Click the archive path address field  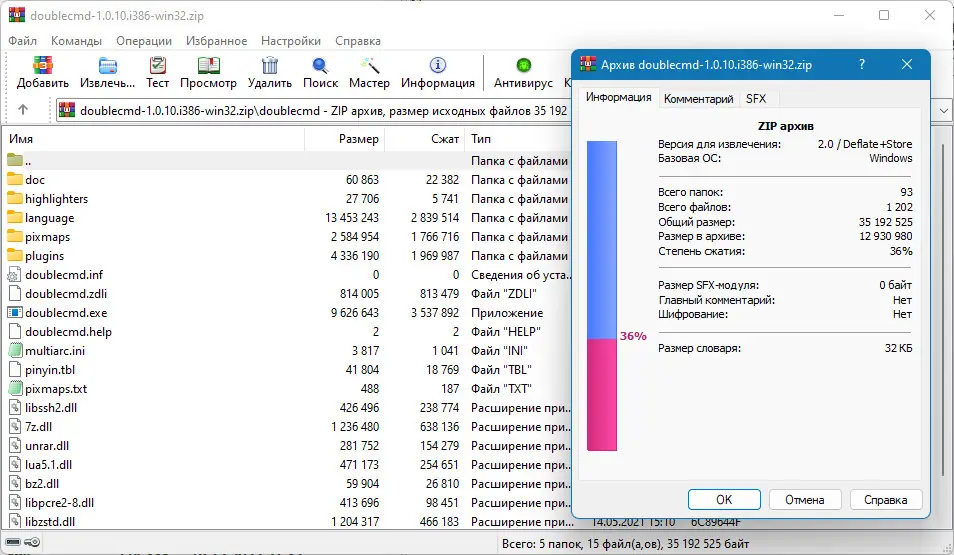314,110
